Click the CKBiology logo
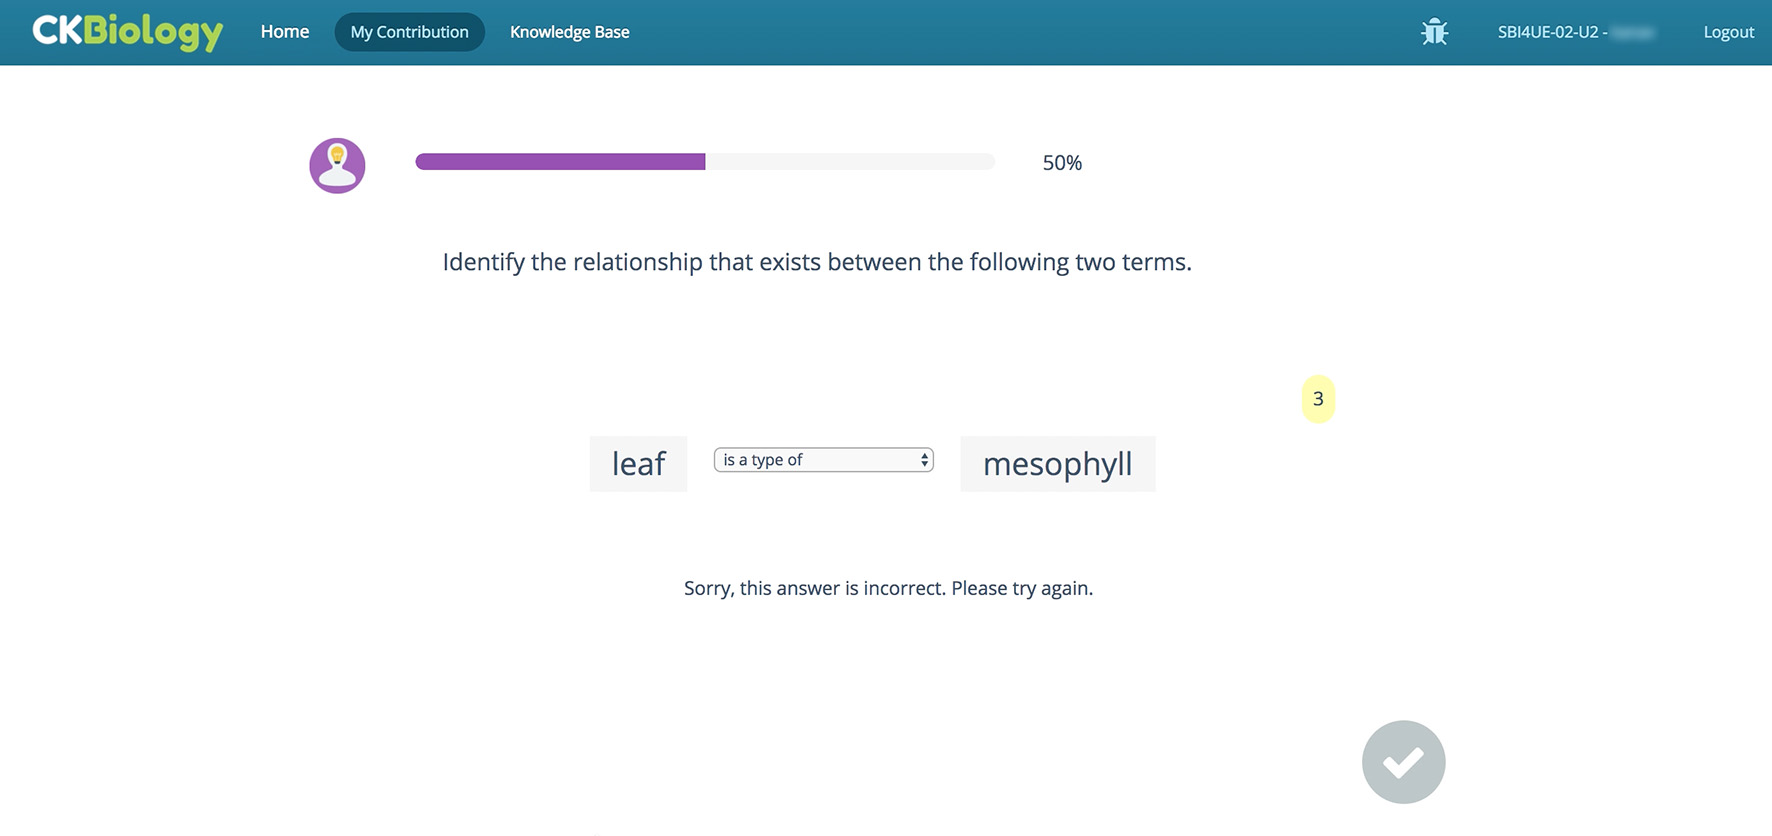1772x836 pixels. click(x=127, y=32)
